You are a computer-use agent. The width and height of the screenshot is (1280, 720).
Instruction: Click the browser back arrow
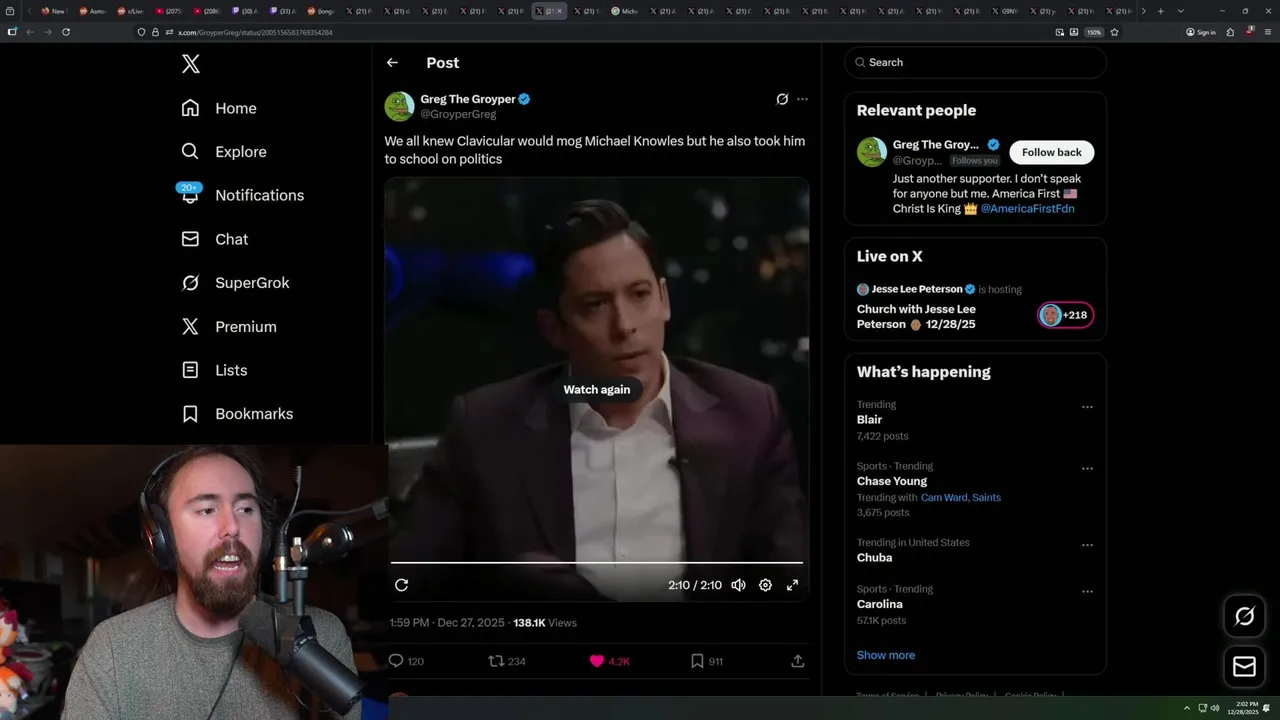coord(30,32)
